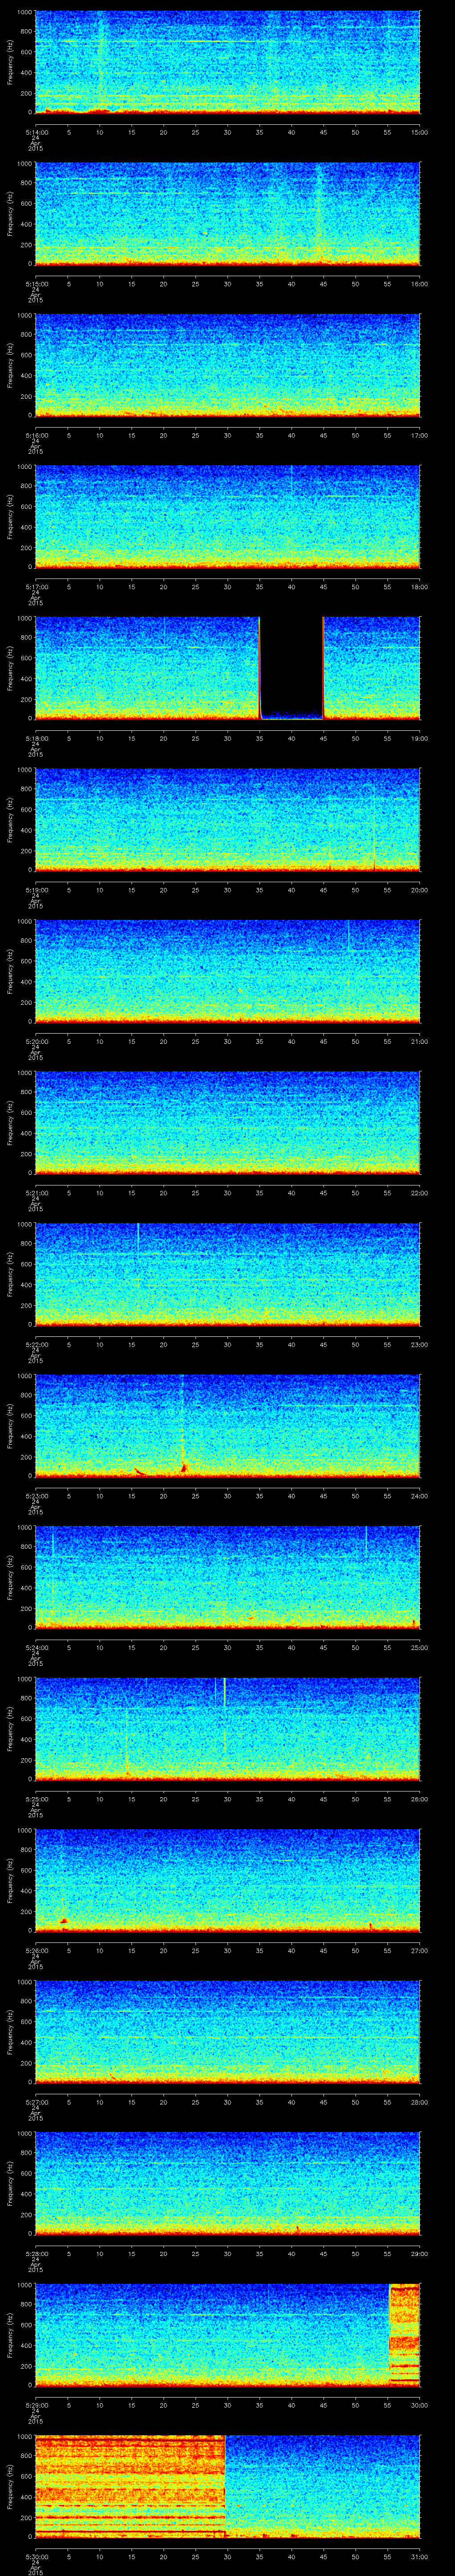The image size is (455, 2576).
Task: Click the 5:28:00 spectrogram panel
Action: pyautogui.click(x=228, y=2182)
